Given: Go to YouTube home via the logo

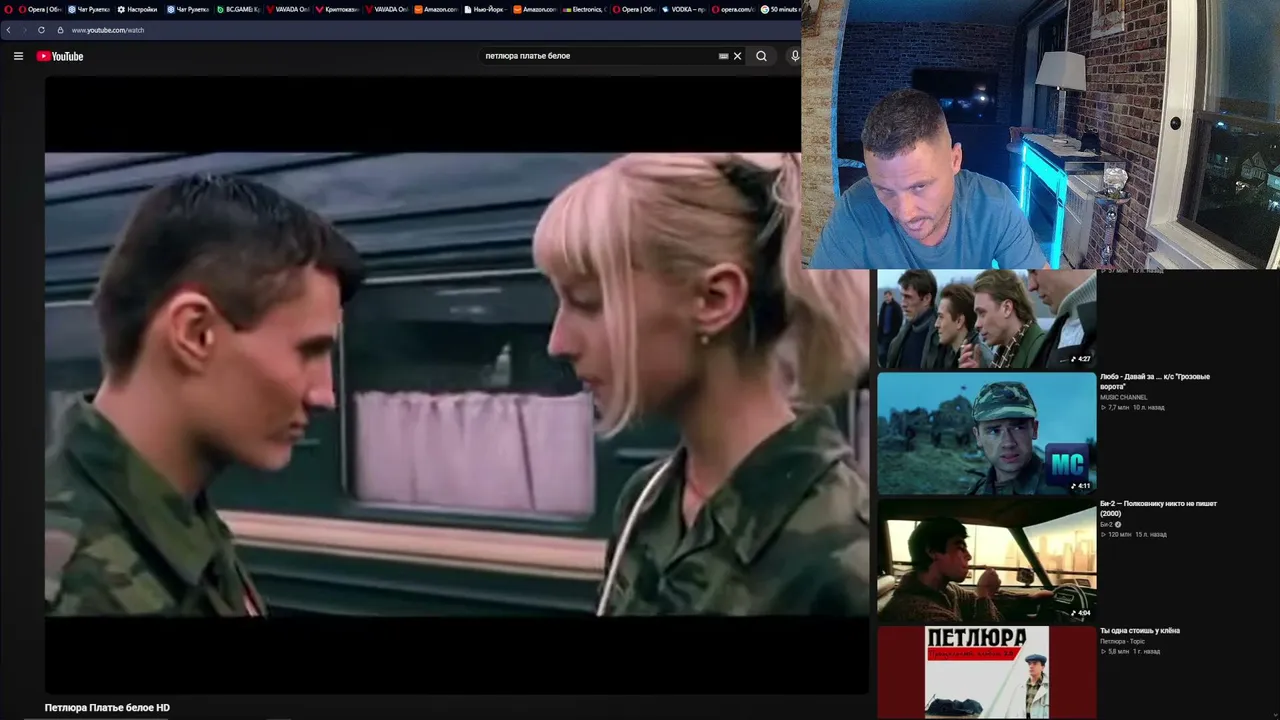Looking at the screenshot, I should [60, 56].
